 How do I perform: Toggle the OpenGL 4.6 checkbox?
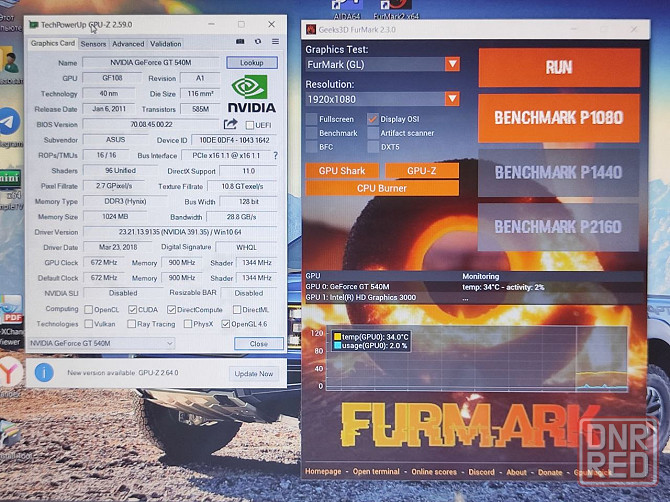tap(226, 324)
